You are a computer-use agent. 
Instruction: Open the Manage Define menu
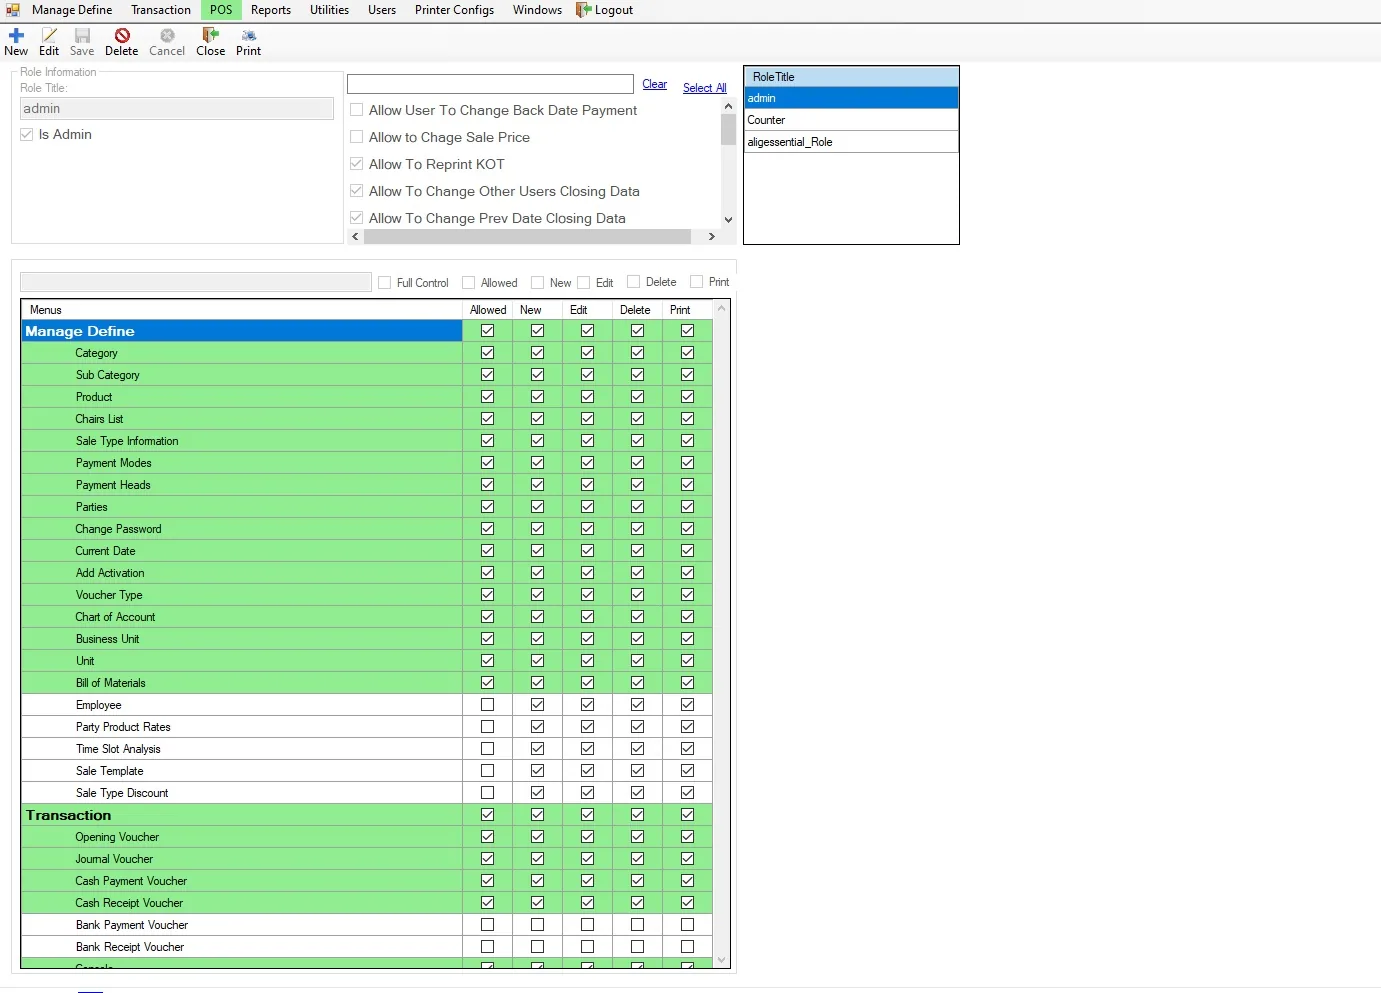tap(72, 10)
